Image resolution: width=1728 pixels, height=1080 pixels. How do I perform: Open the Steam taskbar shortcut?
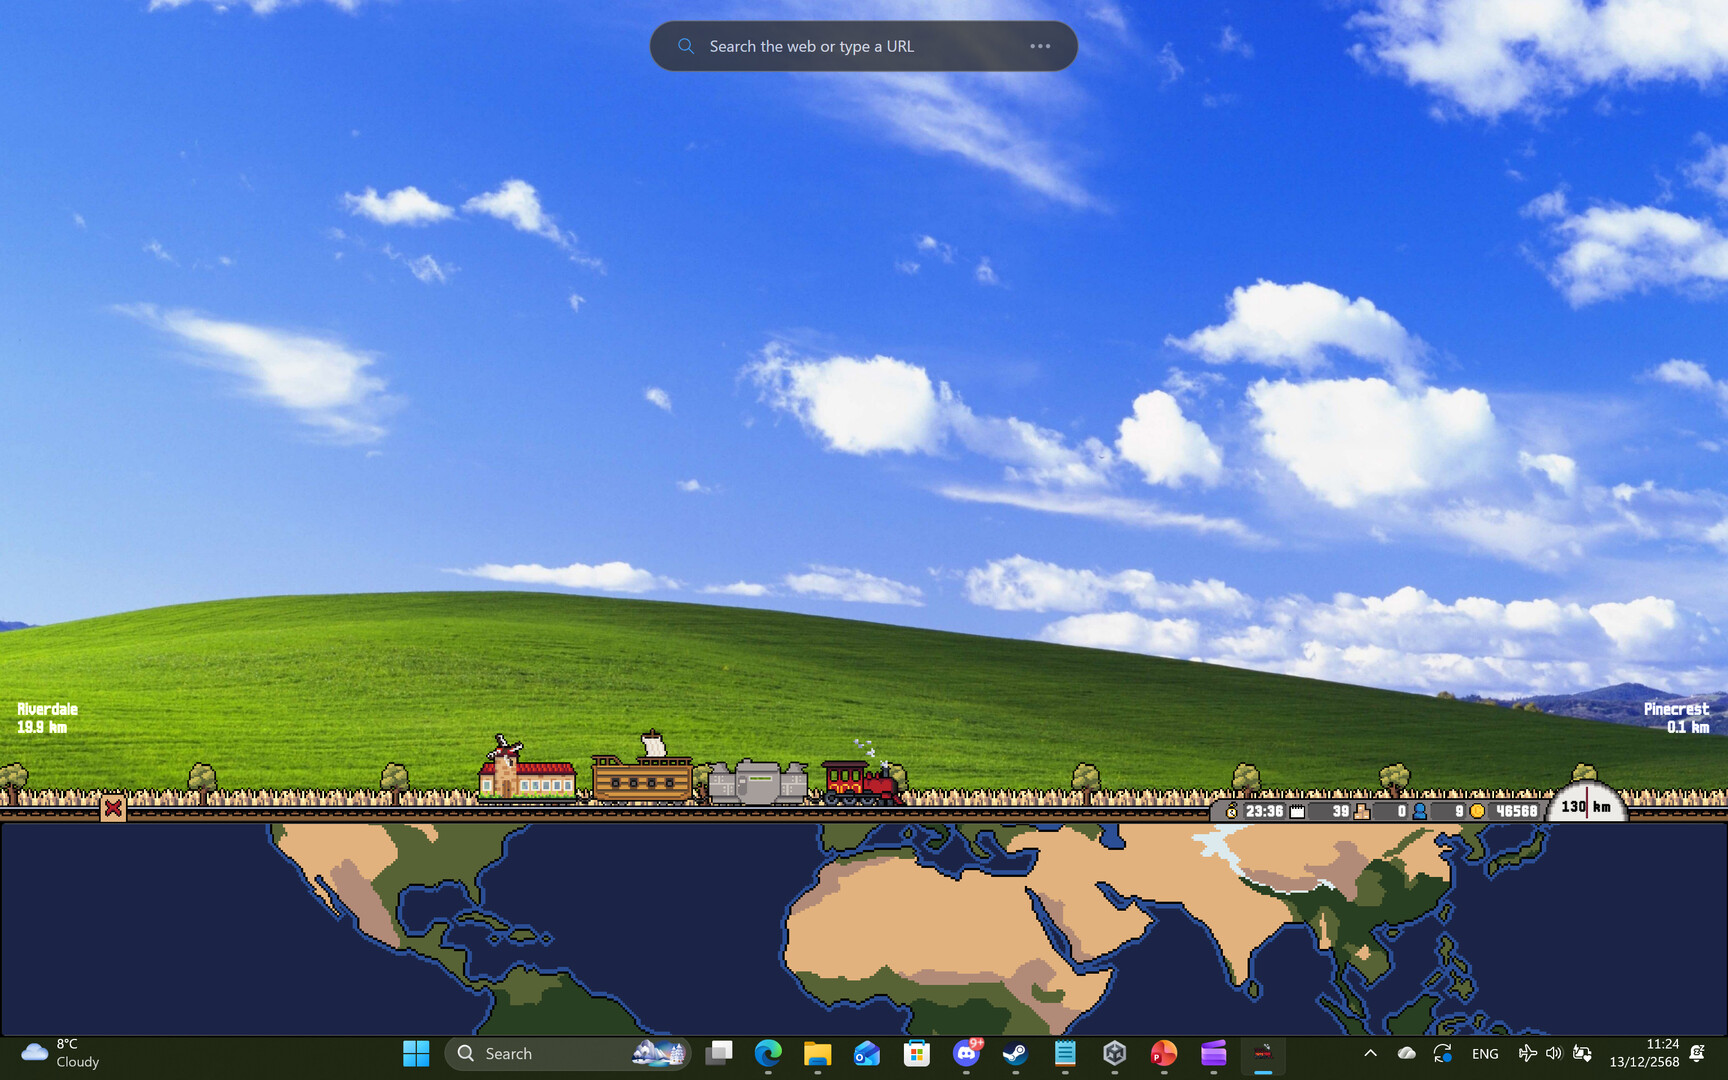coord(1015,1053)
